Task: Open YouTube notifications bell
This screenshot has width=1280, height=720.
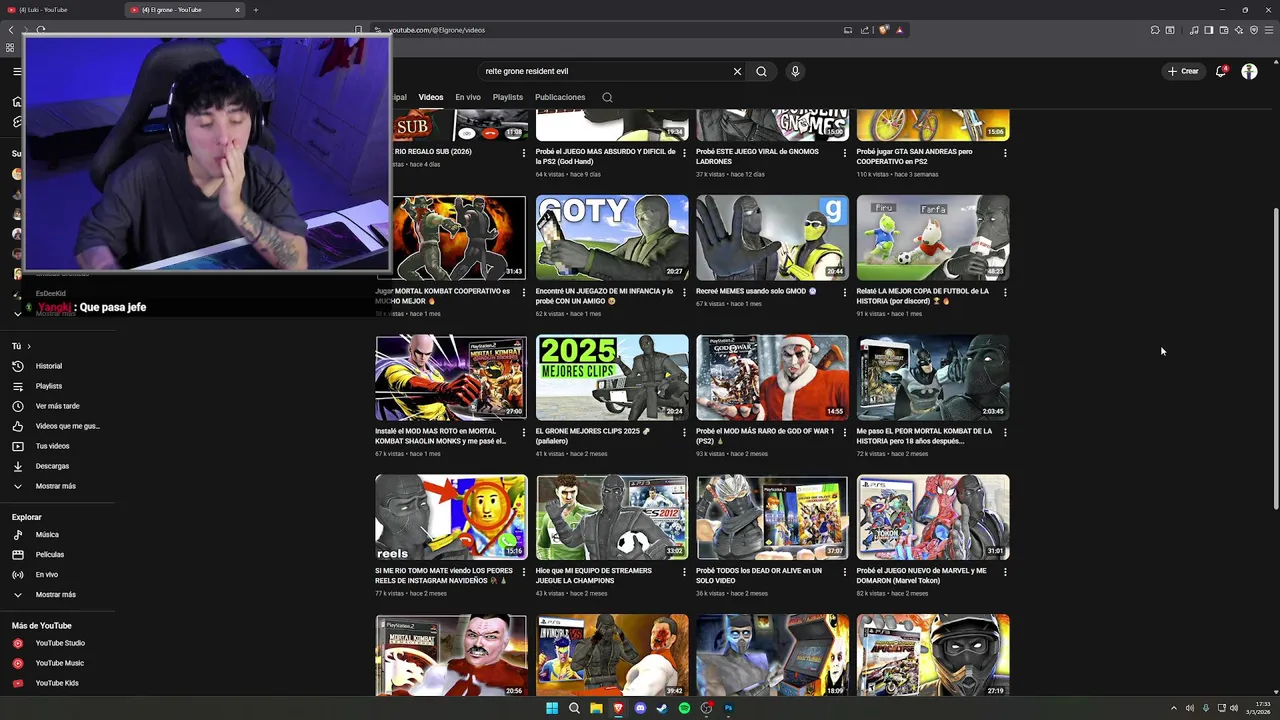Action: coord(1221,71)
